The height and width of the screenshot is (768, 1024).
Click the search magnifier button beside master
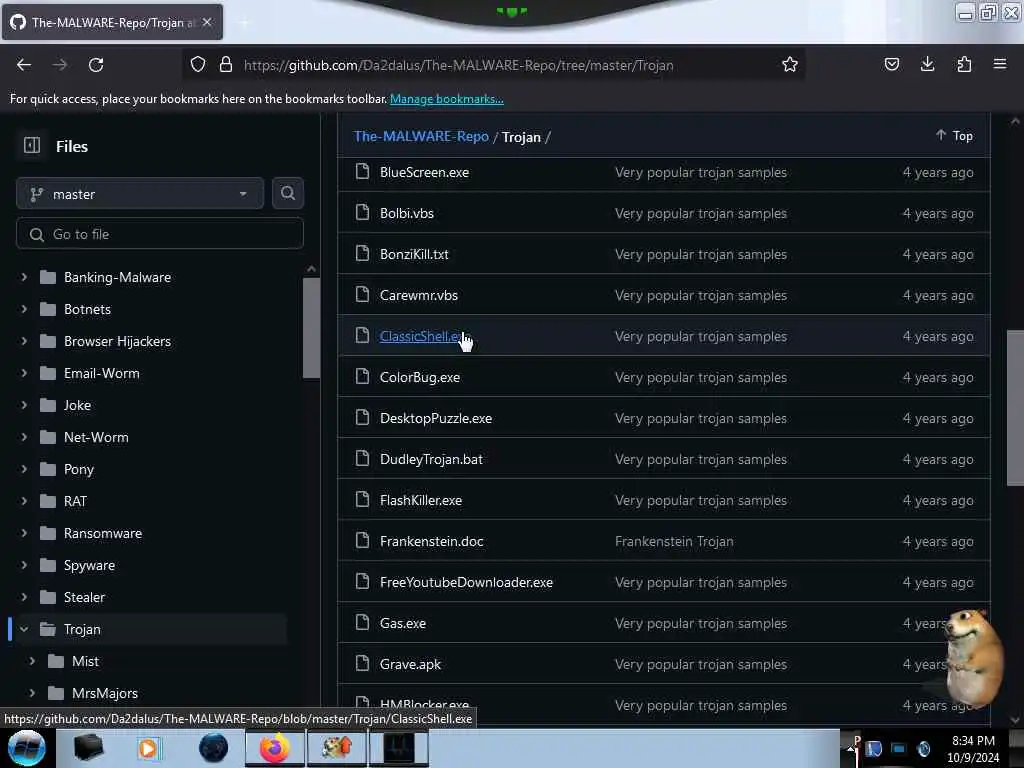(x=287, y=193)
